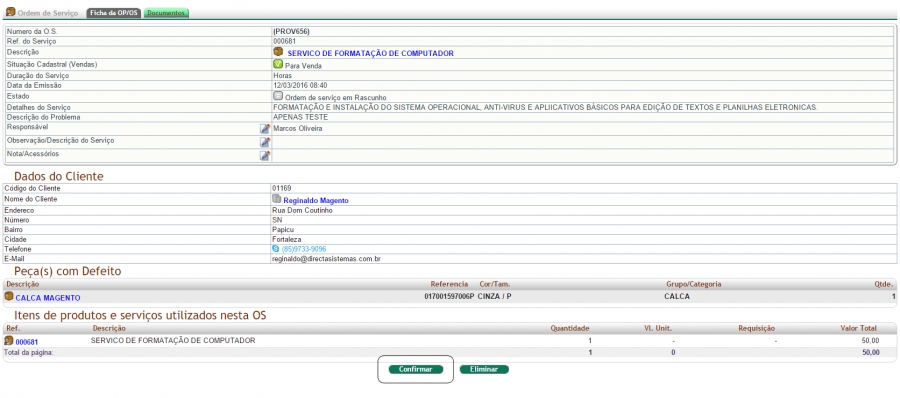Open the Documentos tab

tap(166, 13)
